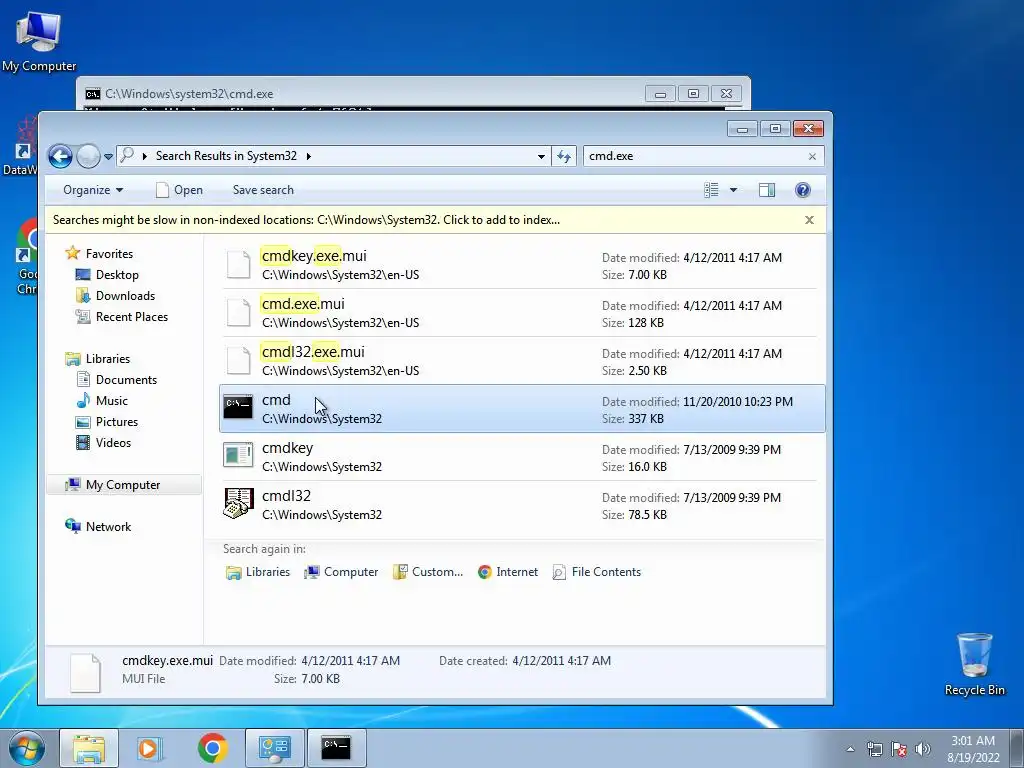
Task: Go back with the Explorer back arrow
Action: tap(60, 157)
